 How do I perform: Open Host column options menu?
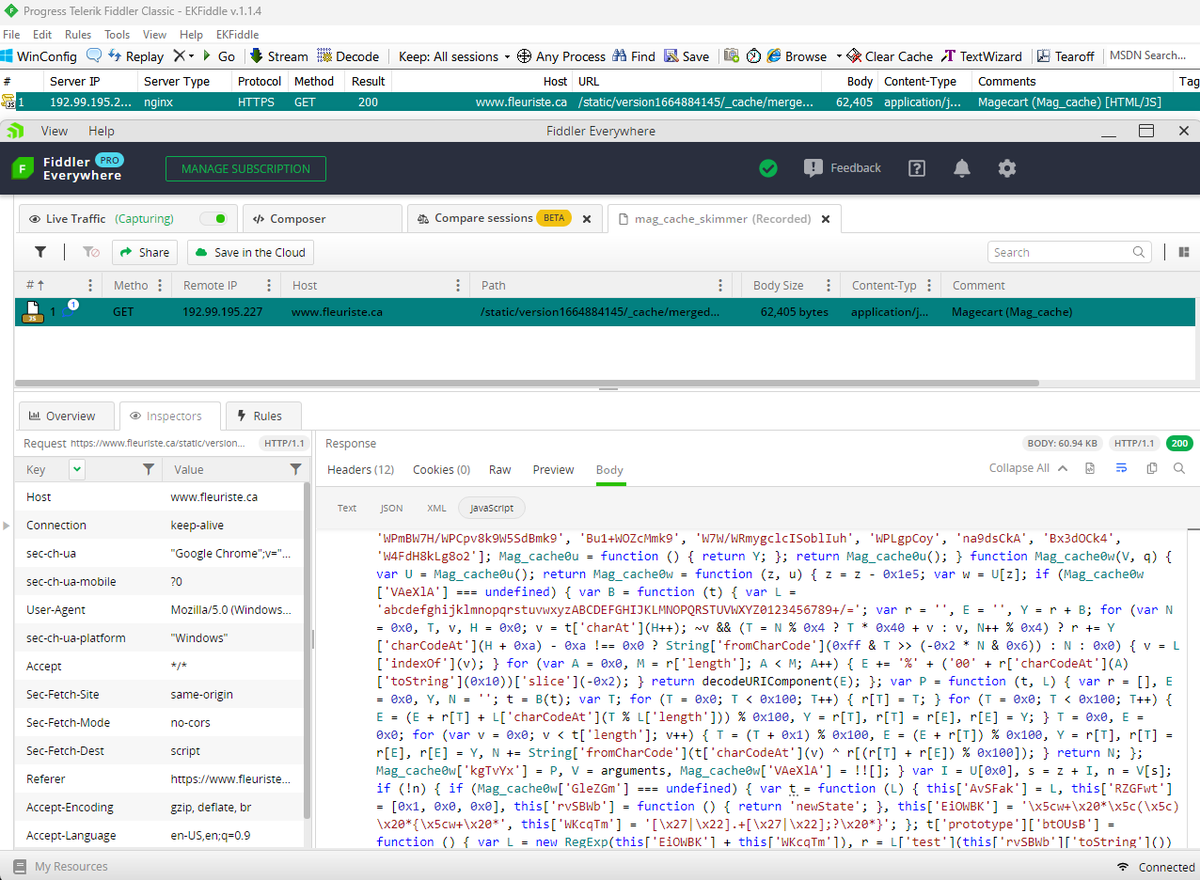[x=457, y=285]
